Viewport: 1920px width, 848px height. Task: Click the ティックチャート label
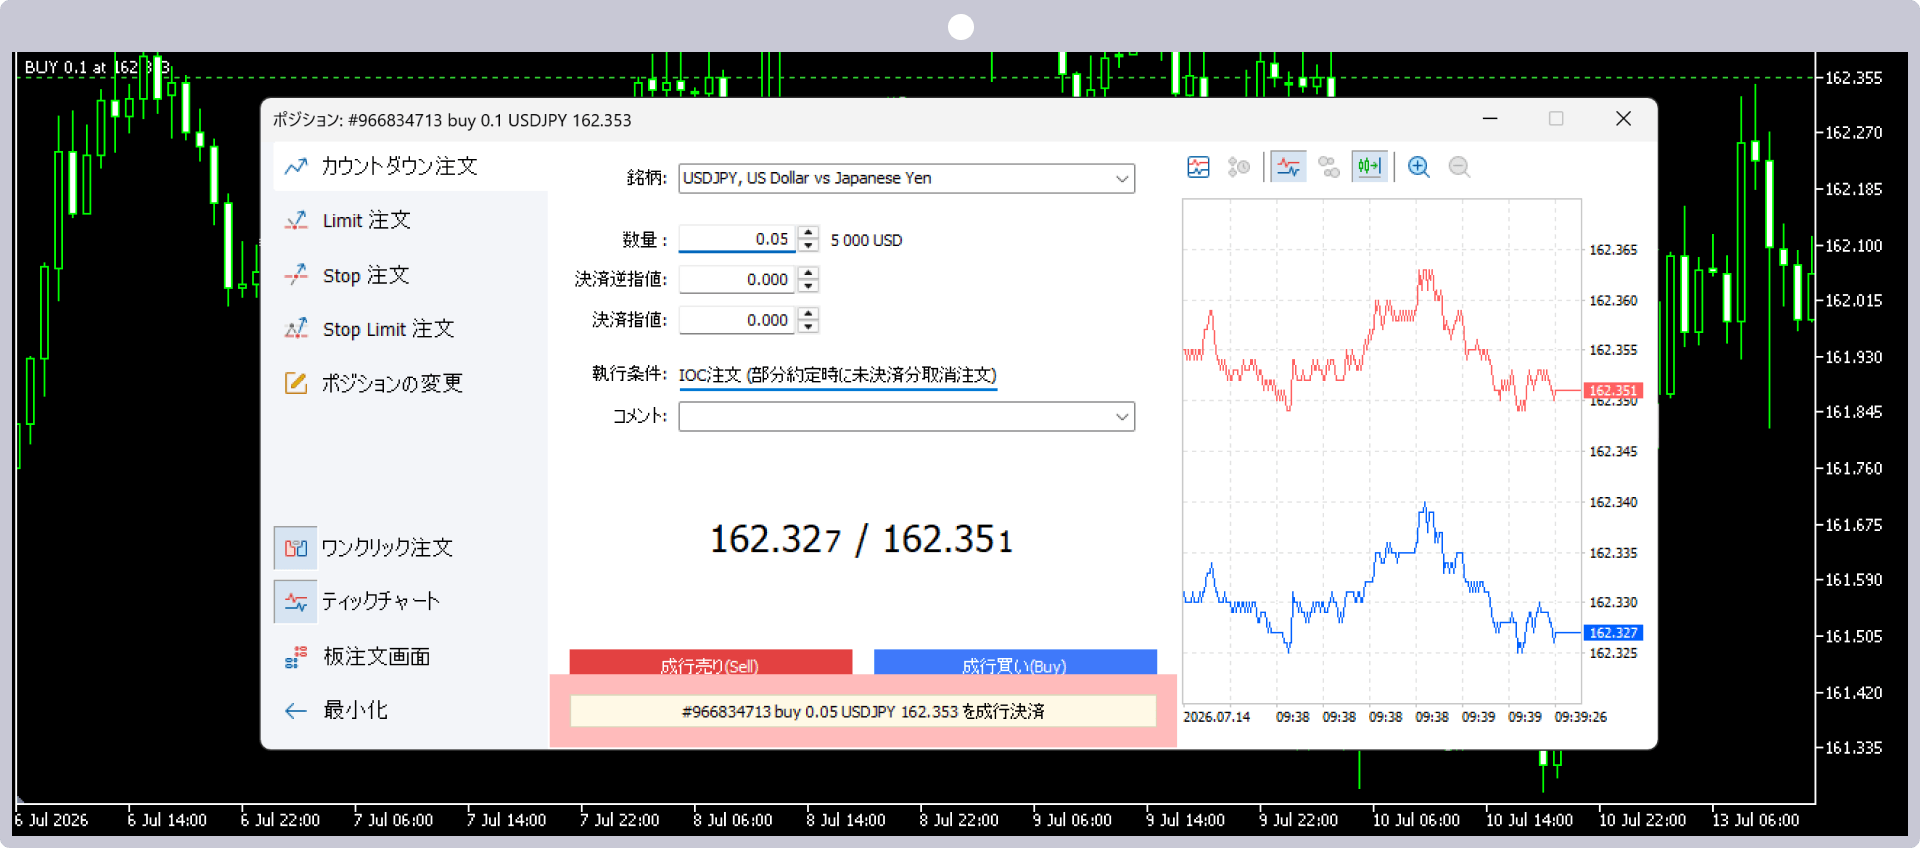tap(380, 602)
